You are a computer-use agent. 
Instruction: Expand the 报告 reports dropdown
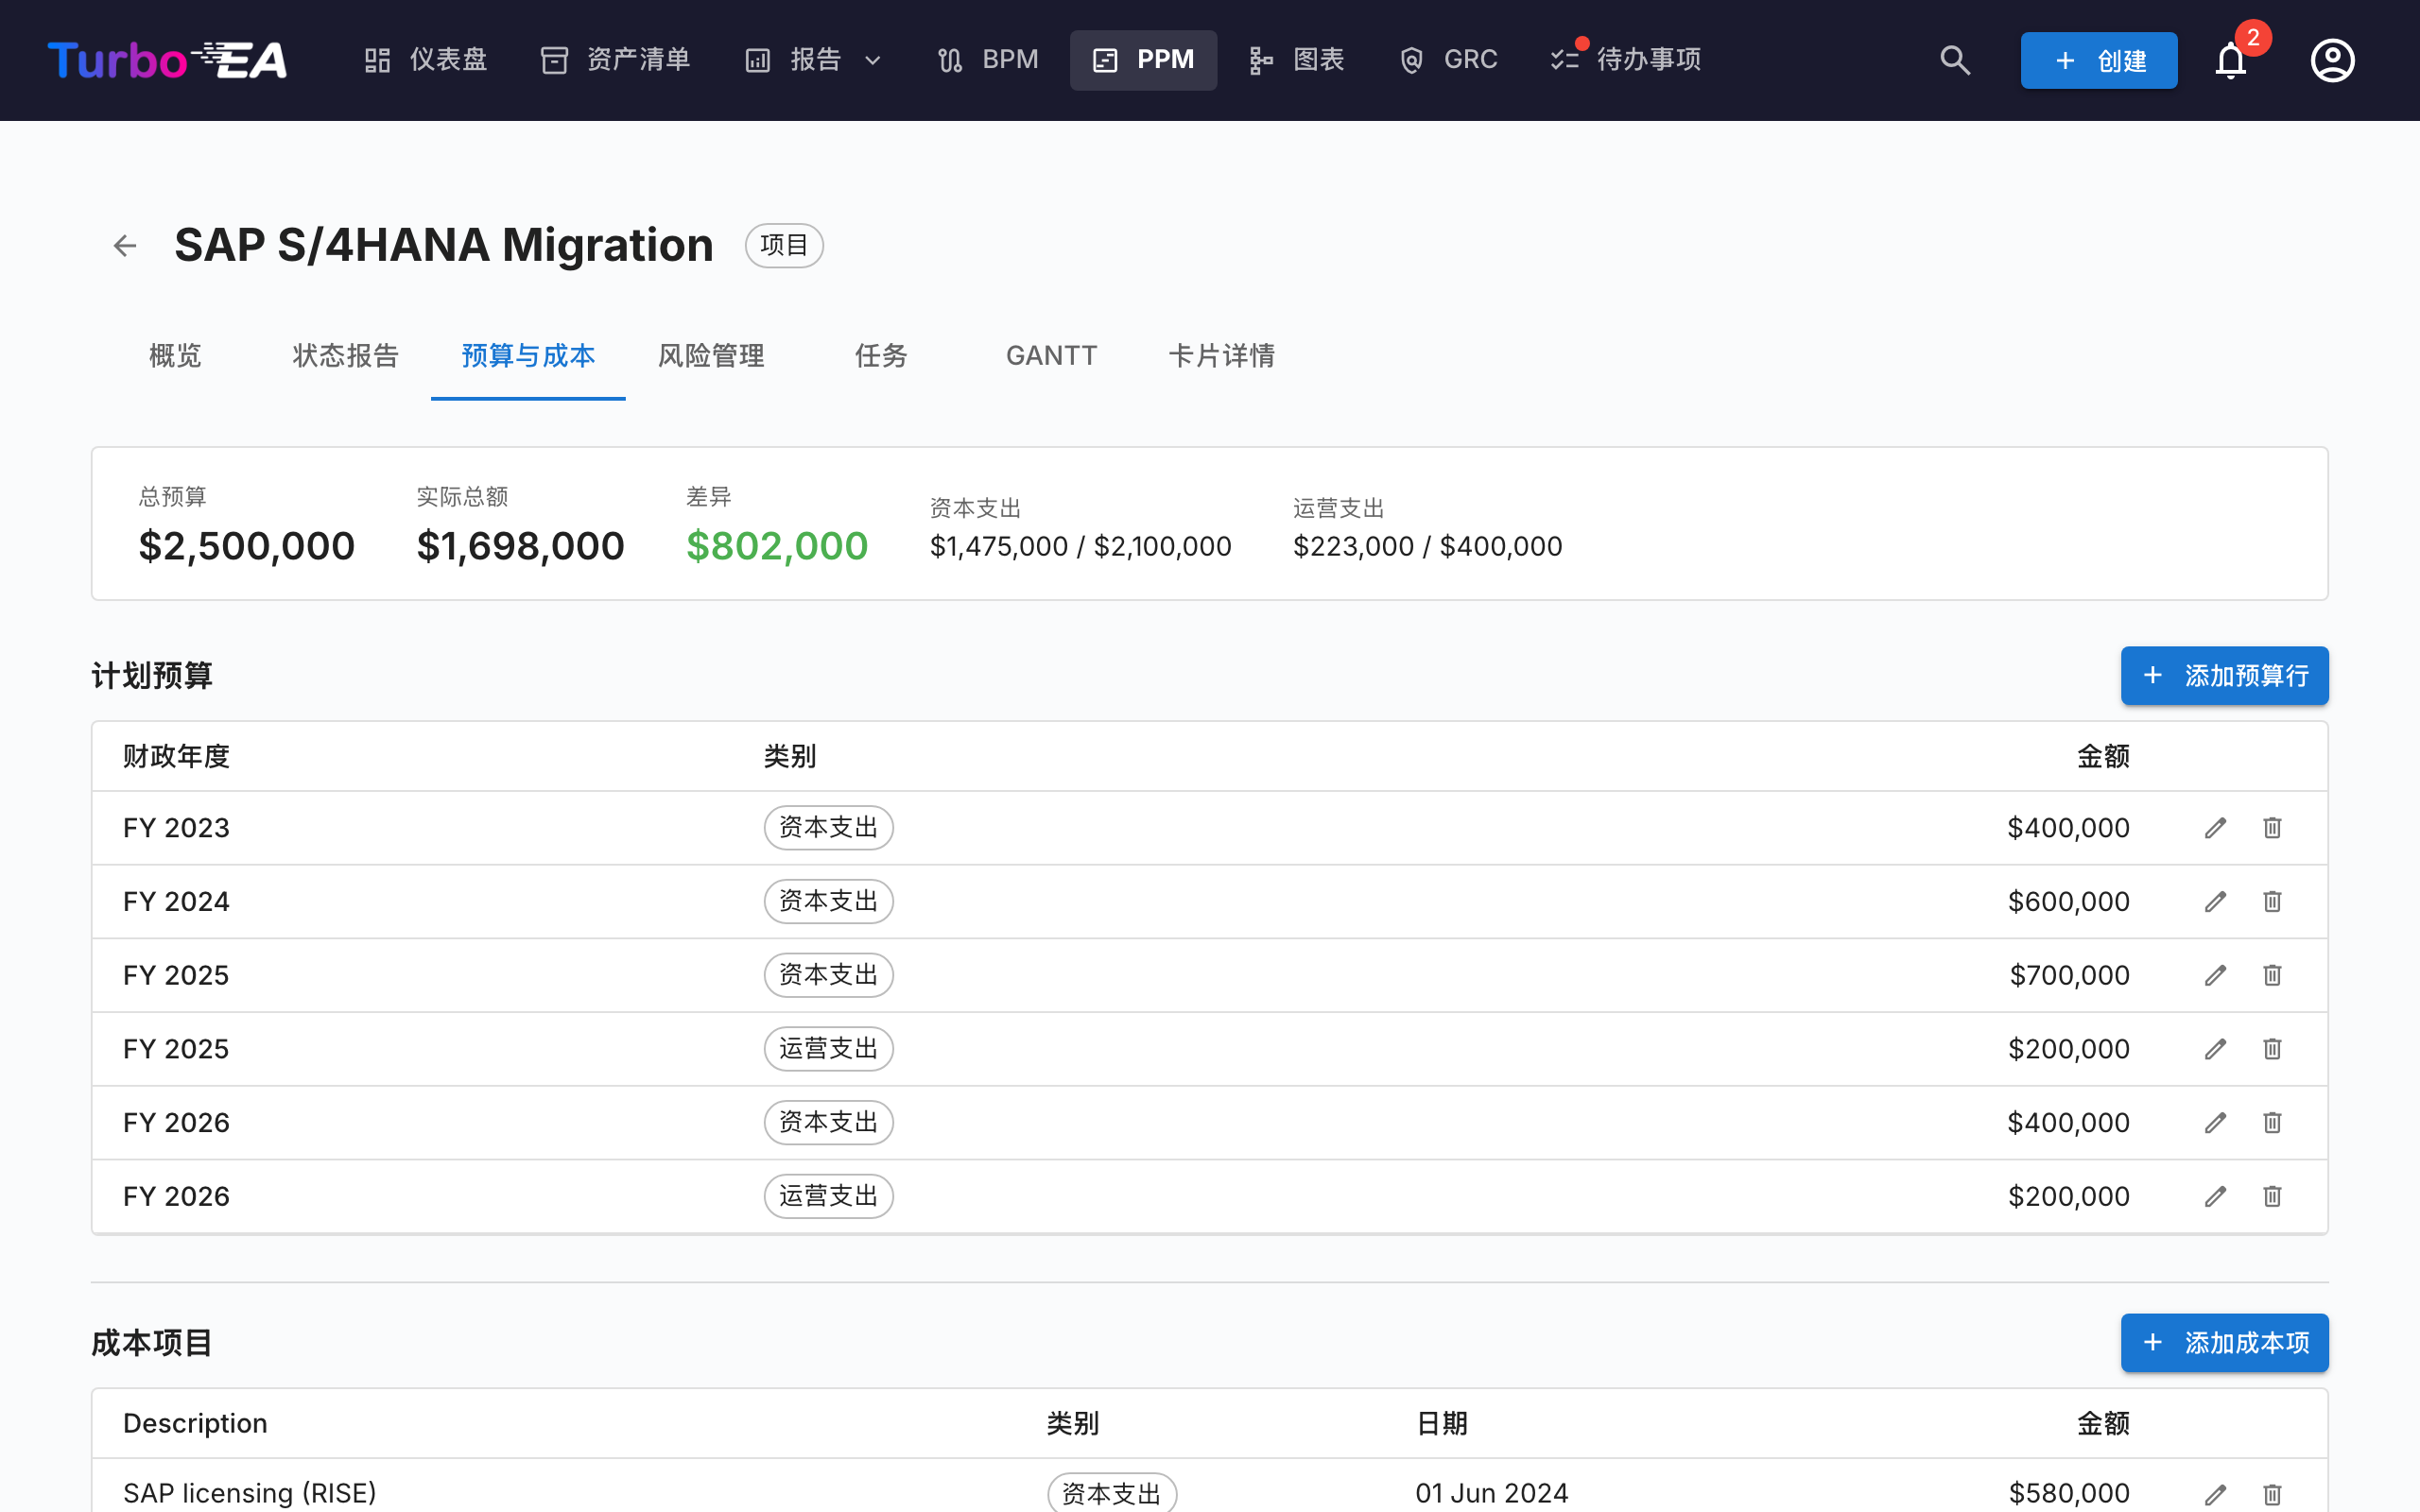point(814,60)
